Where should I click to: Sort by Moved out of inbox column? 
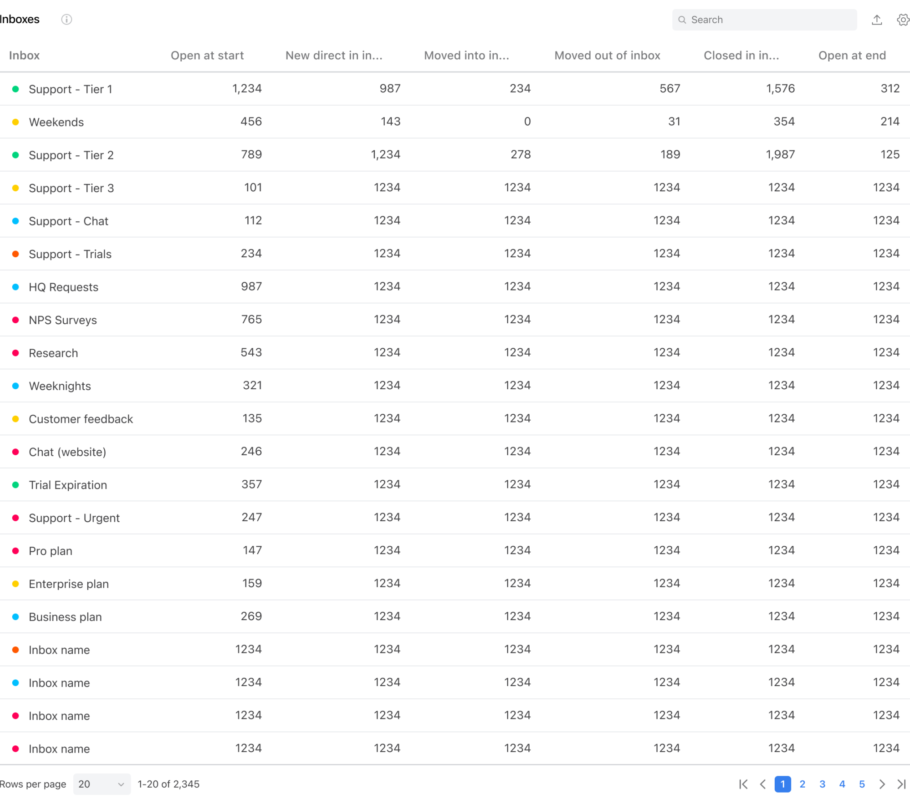point(607,56)
